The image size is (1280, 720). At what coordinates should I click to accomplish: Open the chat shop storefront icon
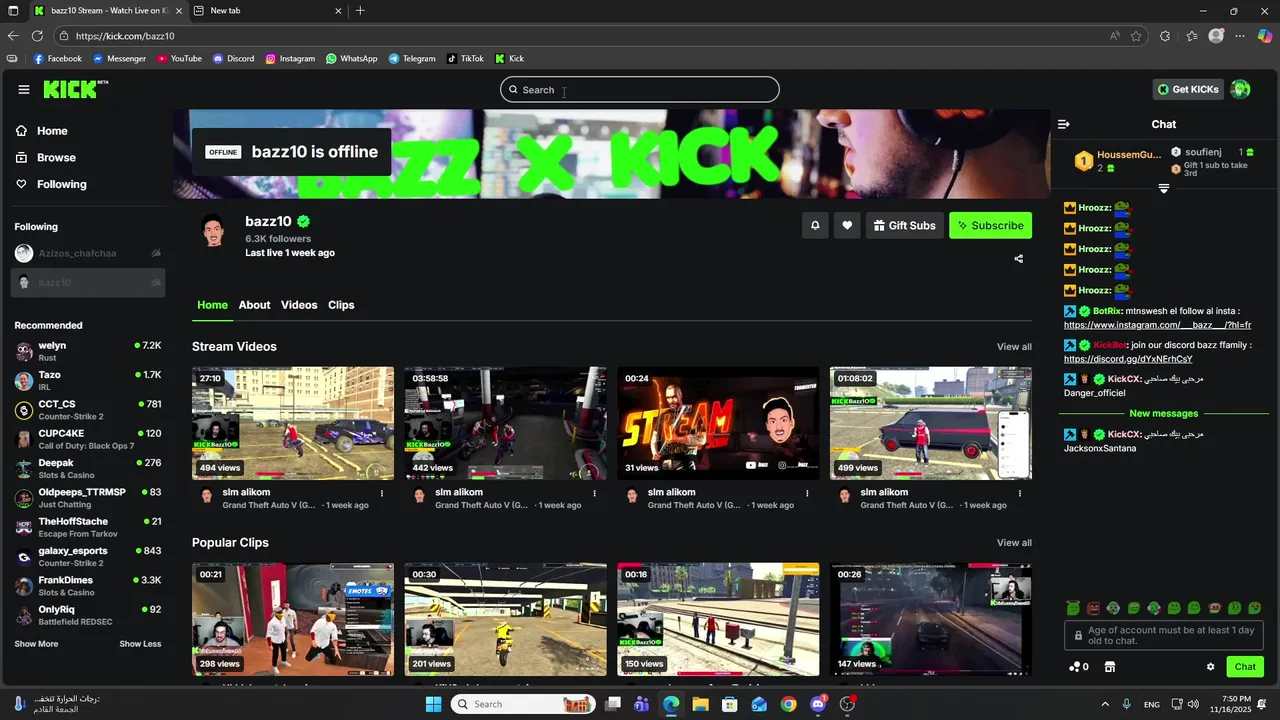tap(1109, 667)
